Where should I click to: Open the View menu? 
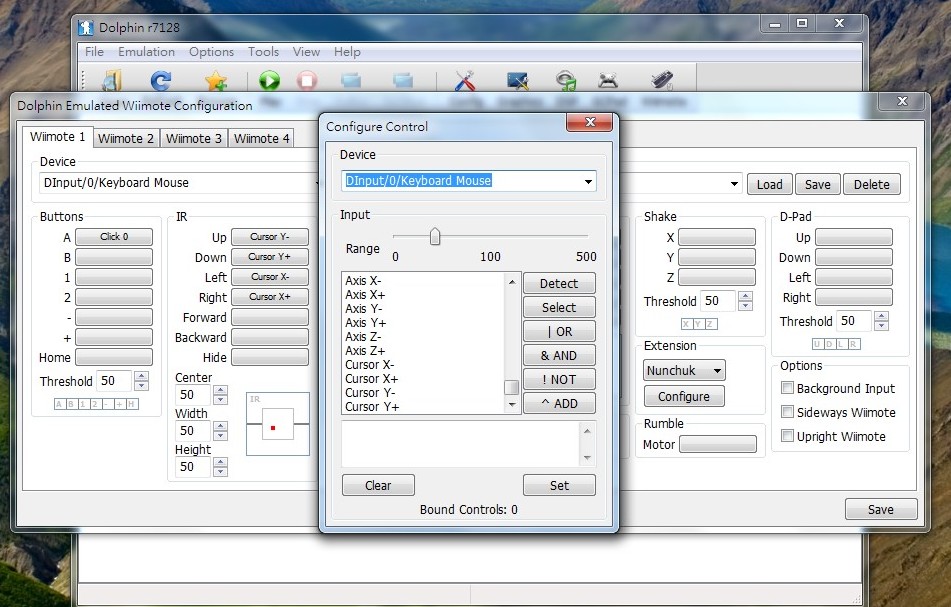click(306, 52)
